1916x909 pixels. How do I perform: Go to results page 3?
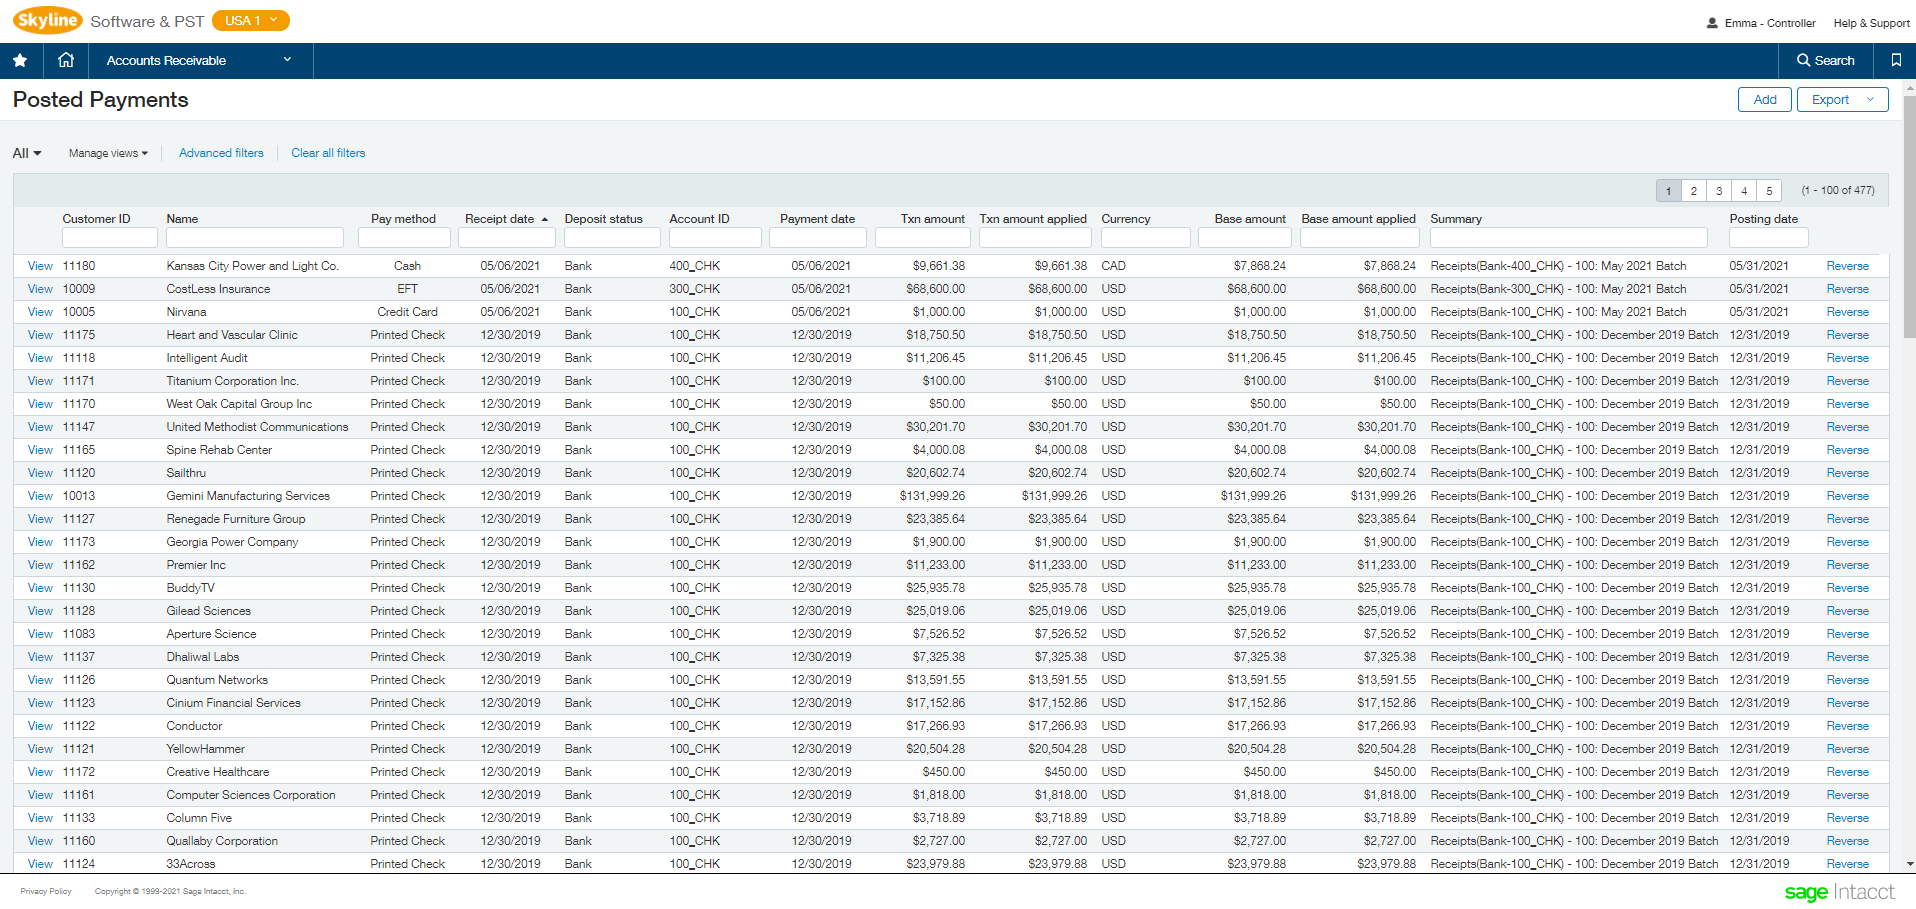[x=1719, y=190]
